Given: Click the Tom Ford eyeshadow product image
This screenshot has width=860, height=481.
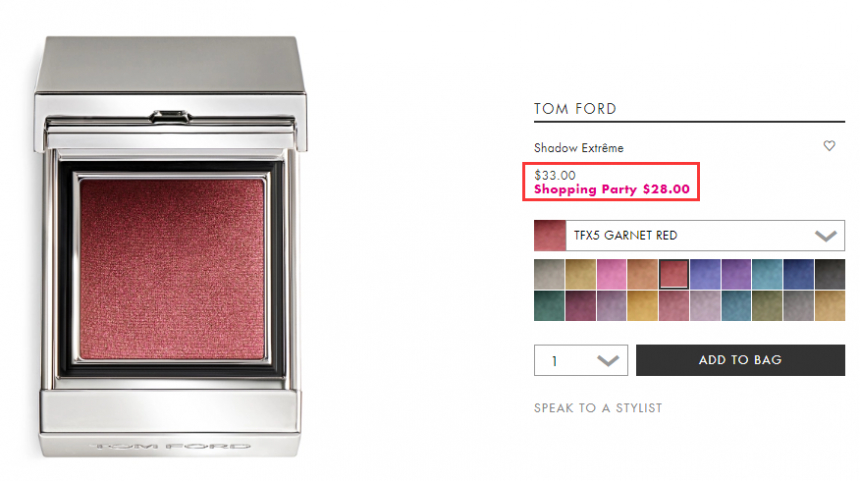Looking at the screenshot, I should [170, 247].
